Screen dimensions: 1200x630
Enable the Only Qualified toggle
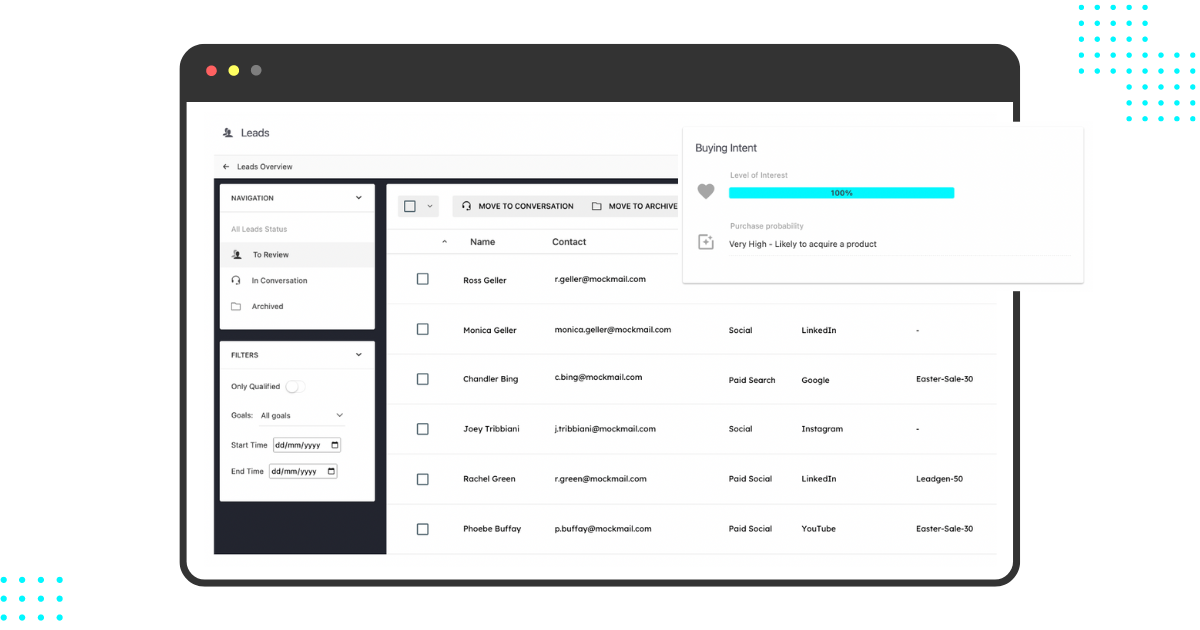click(x=294, y=386)
